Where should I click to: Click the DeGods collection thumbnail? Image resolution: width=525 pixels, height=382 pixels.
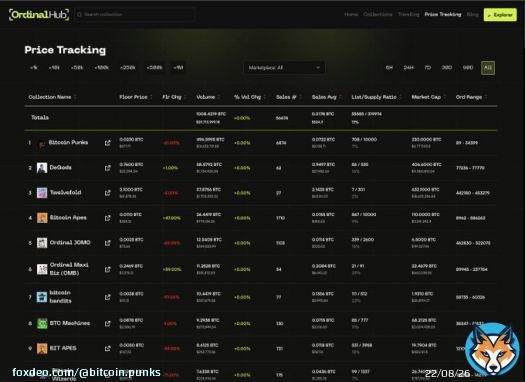(42, 168)
